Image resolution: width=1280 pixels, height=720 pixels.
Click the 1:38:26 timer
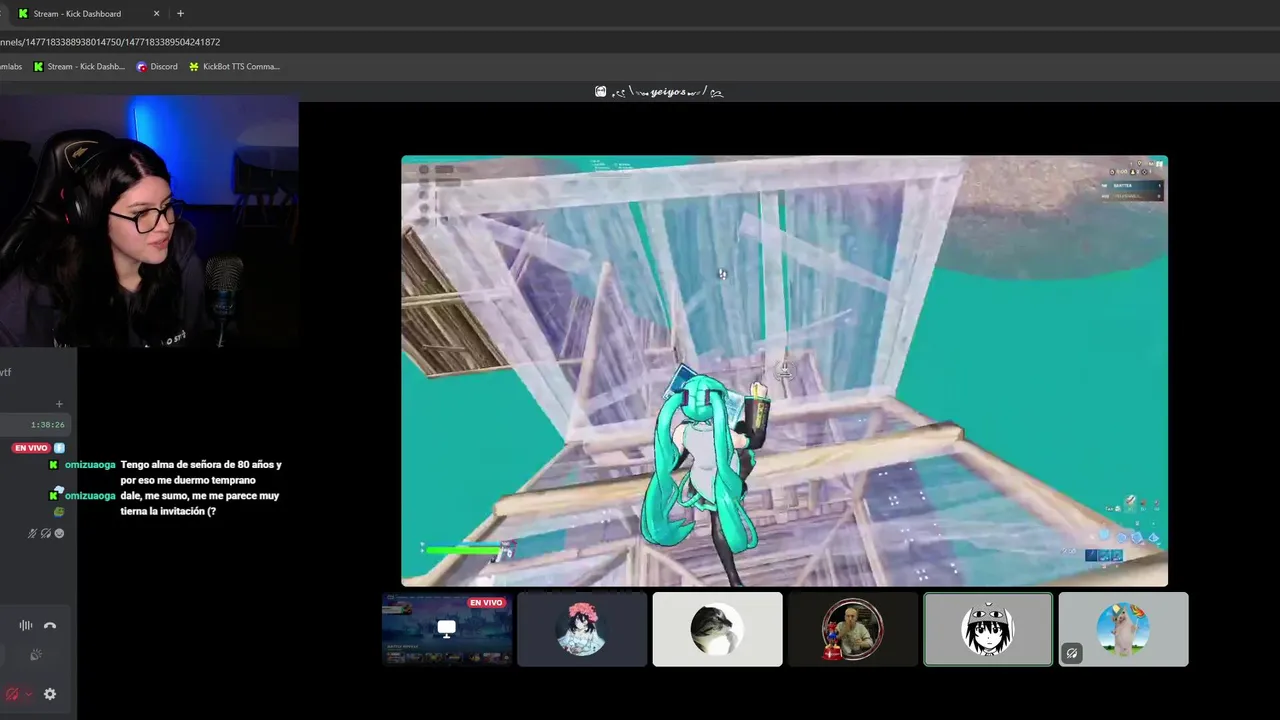pyautogui.click(x=47, y=425)
